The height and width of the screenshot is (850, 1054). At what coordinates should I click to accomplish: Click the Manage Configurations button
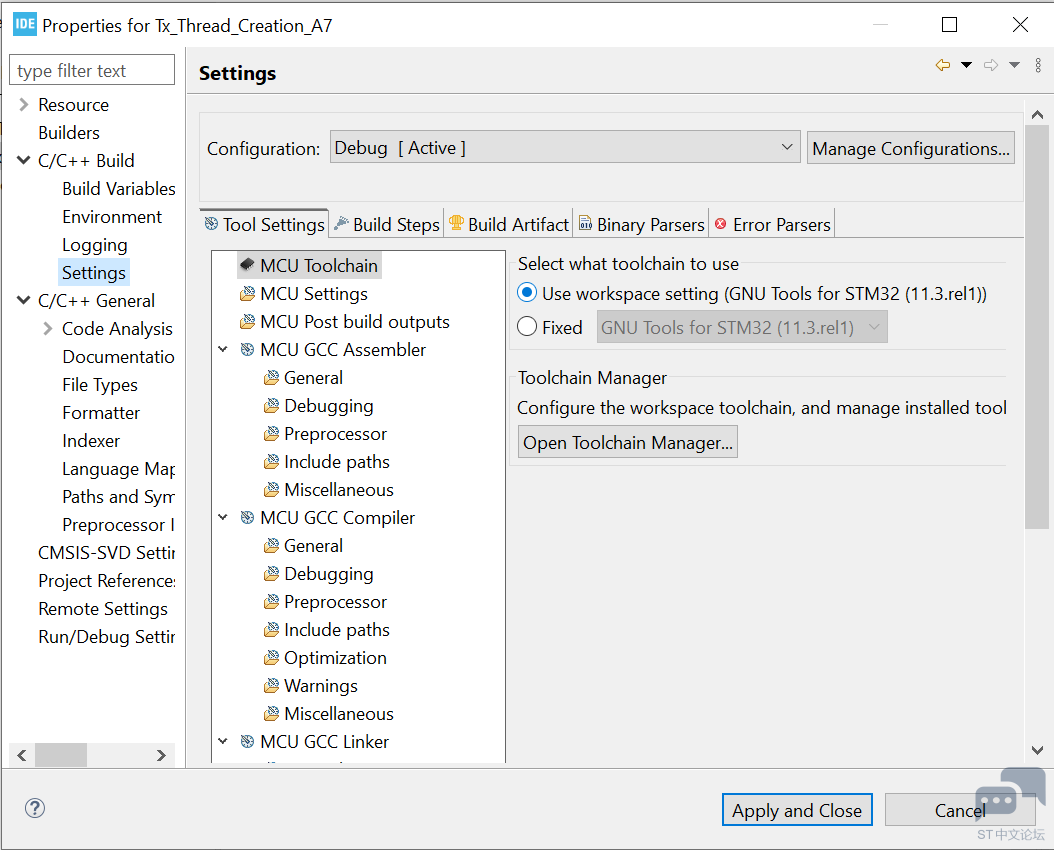coord(911,148)
